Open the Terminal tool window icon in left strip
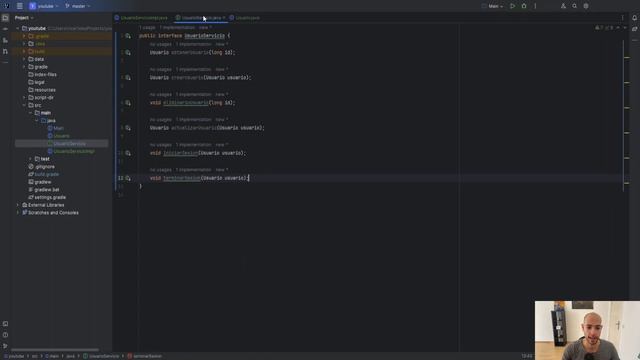640x360 pixels. pyautogui.click(x=5, y=324)
